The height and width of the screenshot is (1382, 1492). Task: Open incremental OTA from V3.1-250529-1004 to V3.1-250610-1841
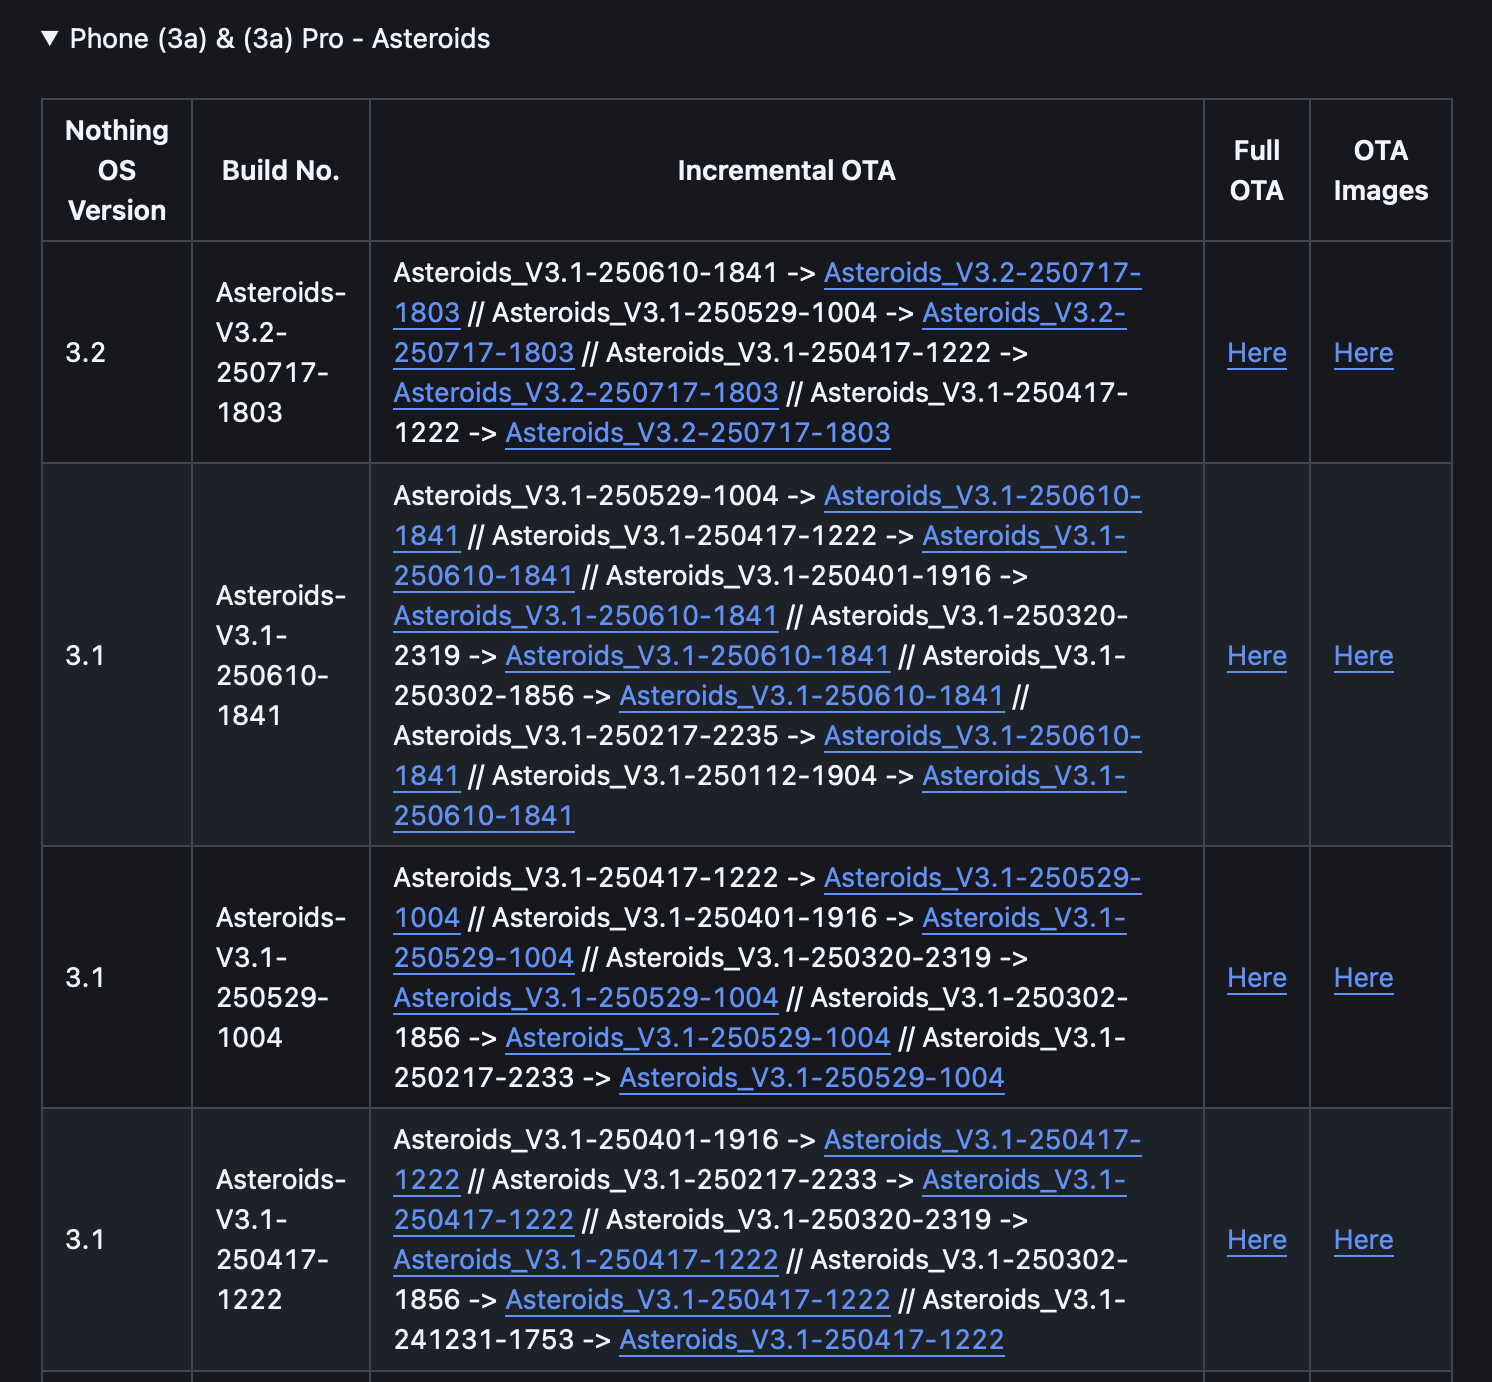[981, 496]
